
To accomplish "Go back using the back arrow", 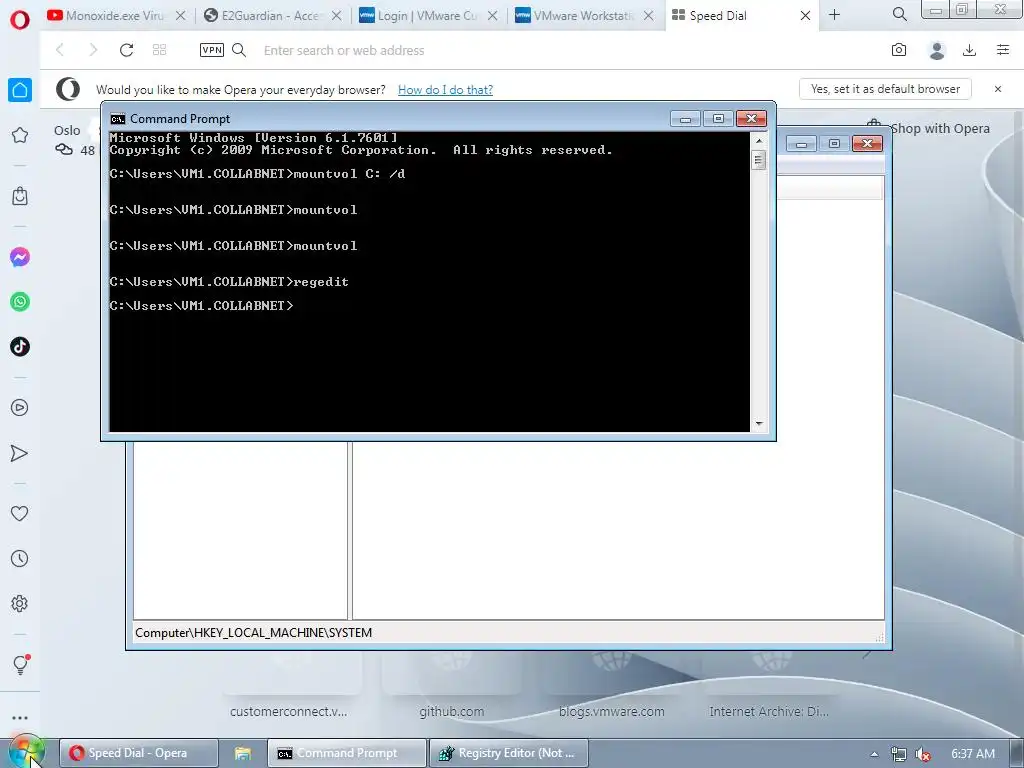I will point(59,50).
